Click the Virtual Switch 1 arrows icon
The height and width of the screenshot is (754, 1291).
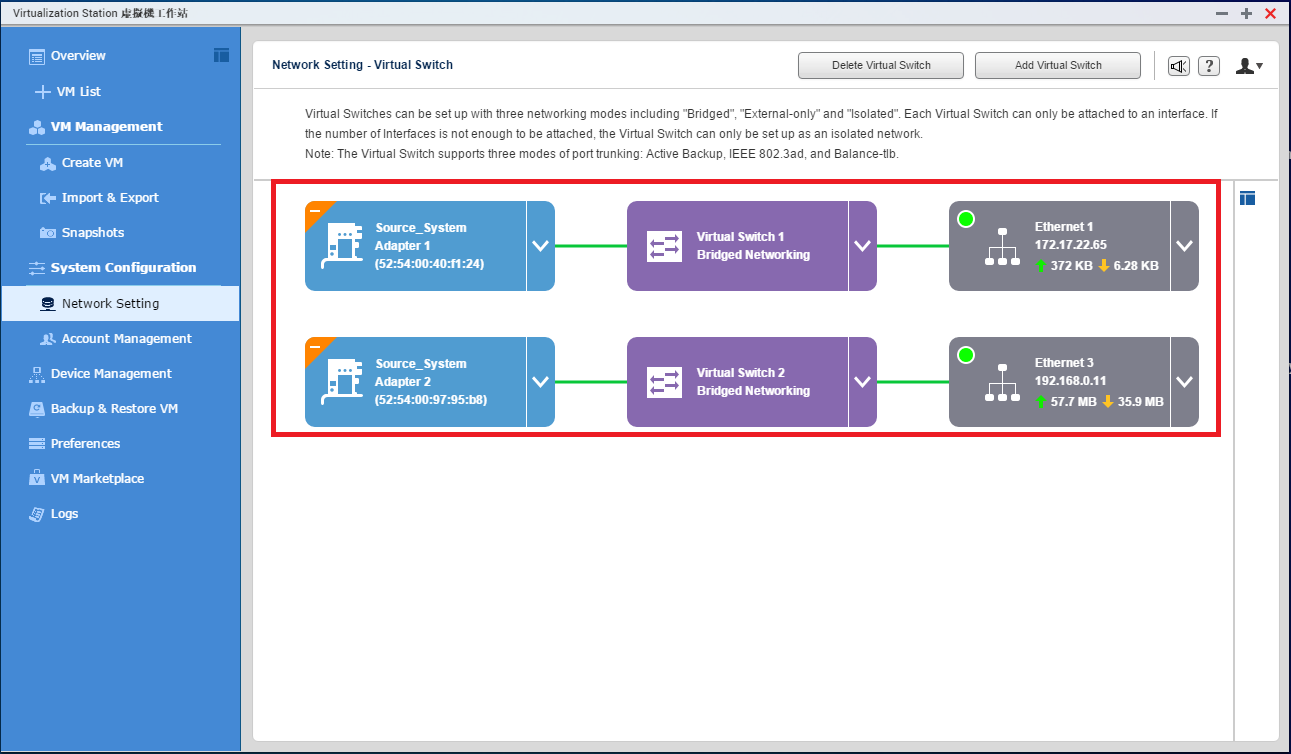coord(664,246)
